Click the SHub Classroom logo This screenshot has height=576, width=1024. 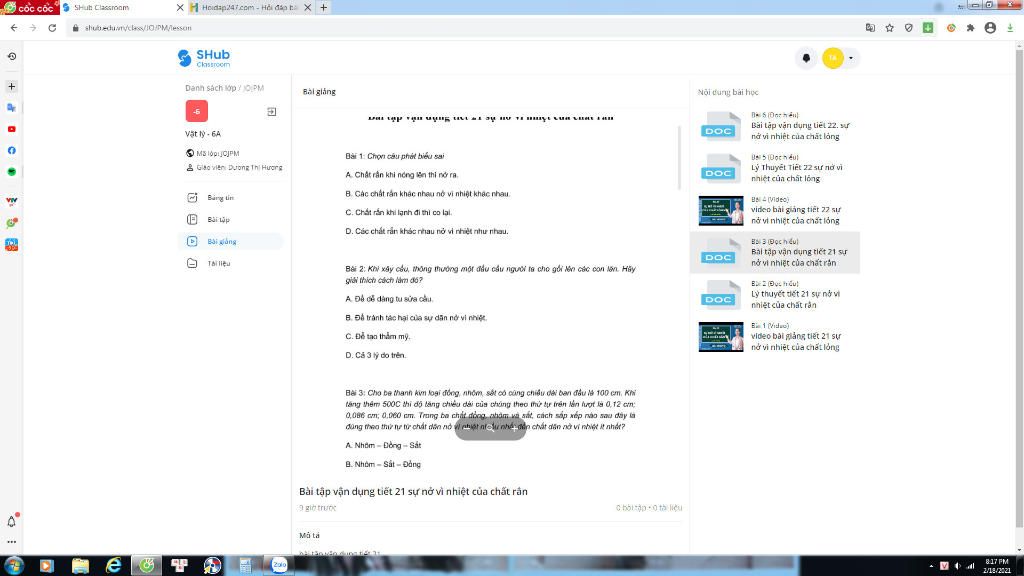tap(204, 58)
